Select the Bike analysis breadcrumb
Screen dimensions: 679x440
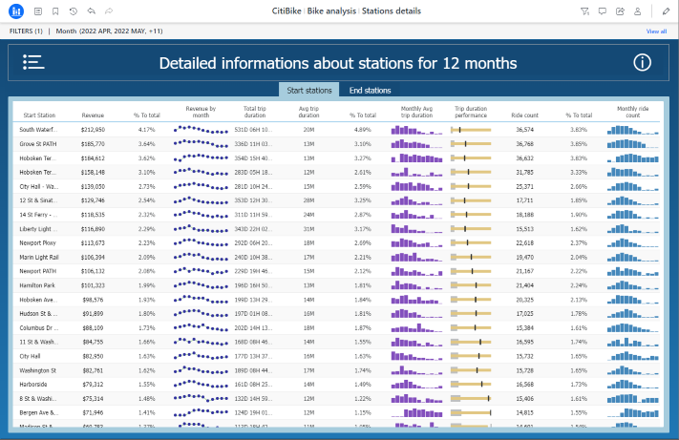(x=331, y=11)
